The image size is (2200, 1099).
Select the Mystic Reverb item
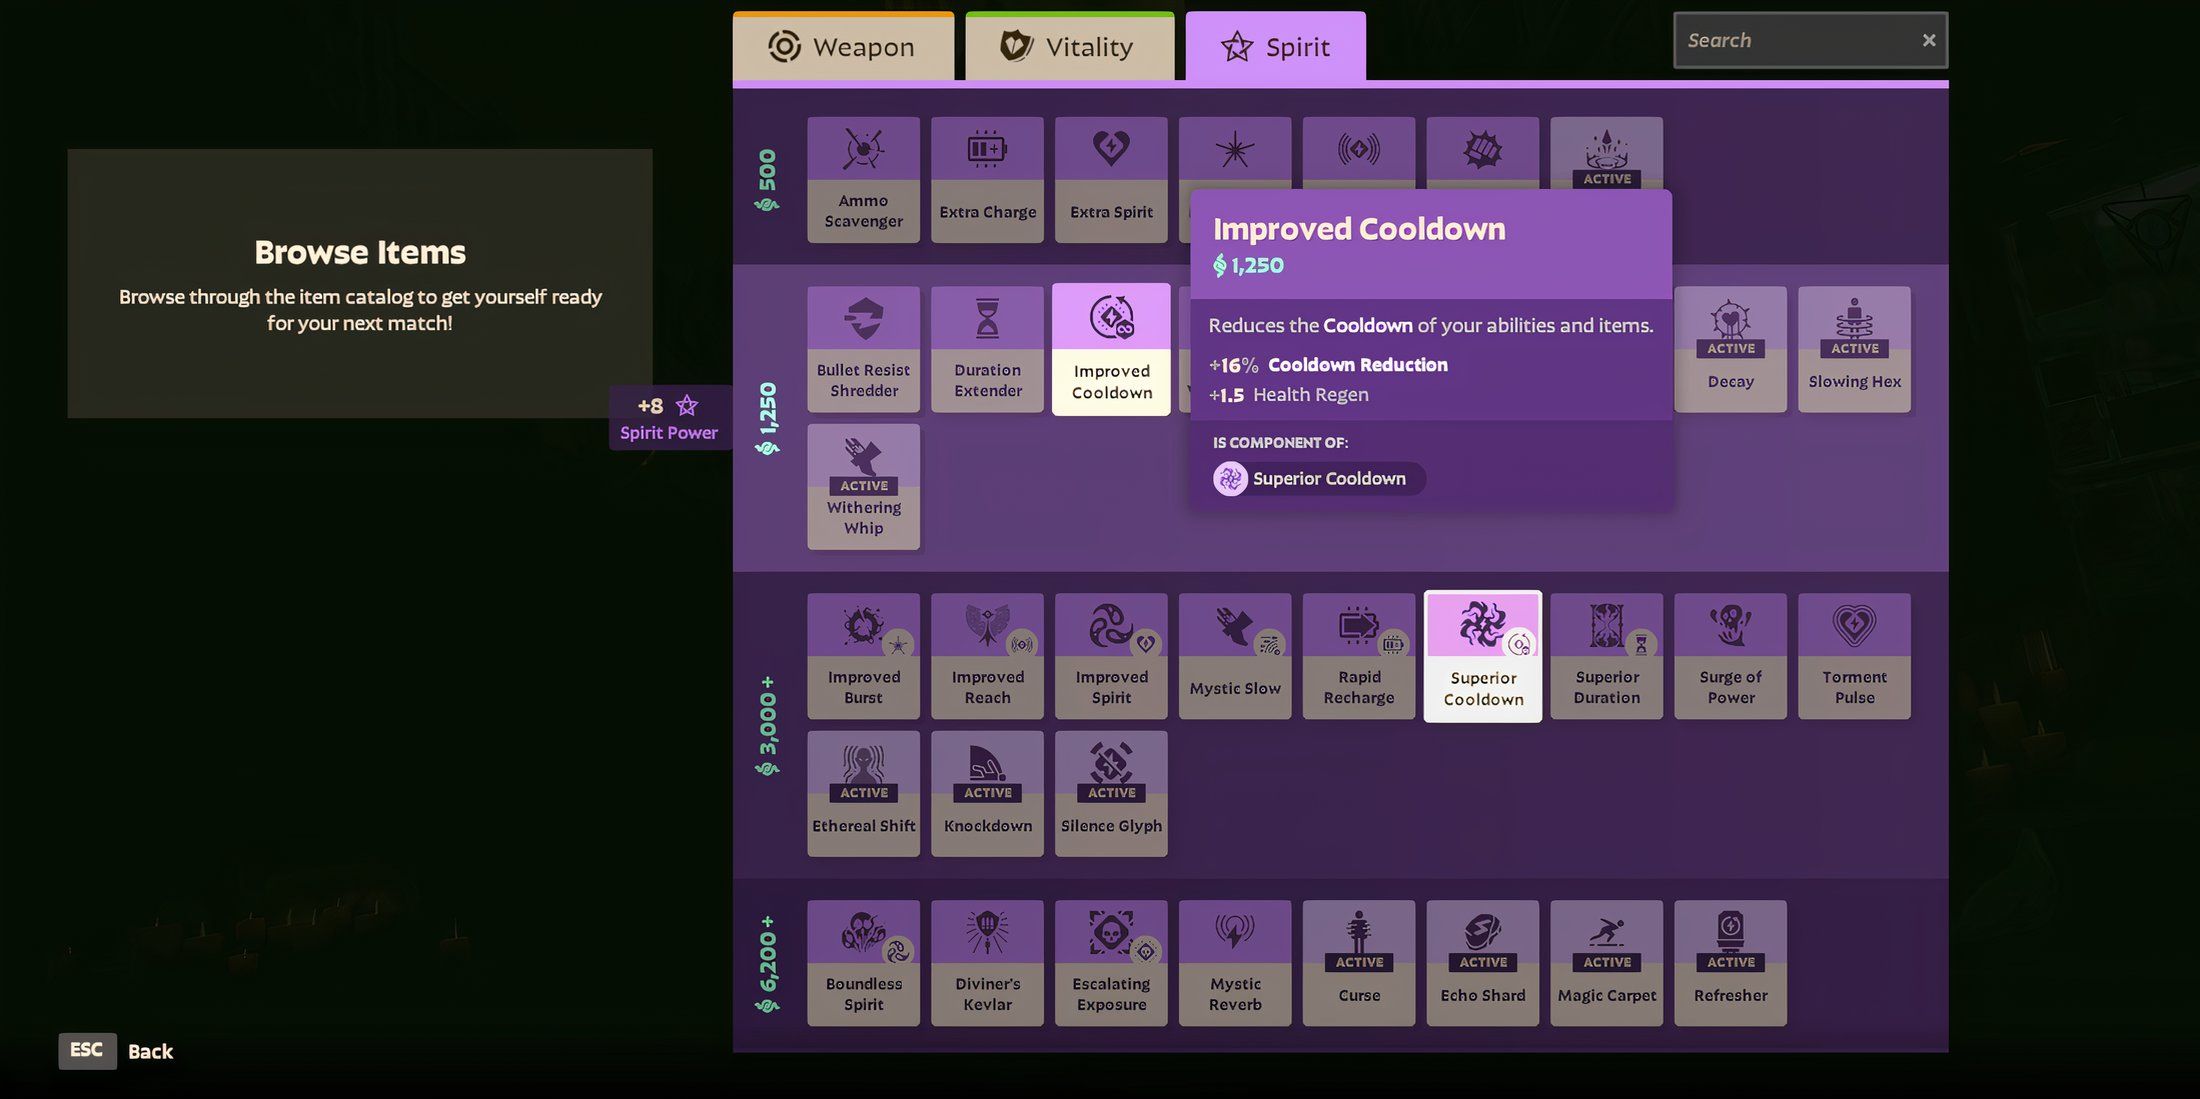point(1235,963)
